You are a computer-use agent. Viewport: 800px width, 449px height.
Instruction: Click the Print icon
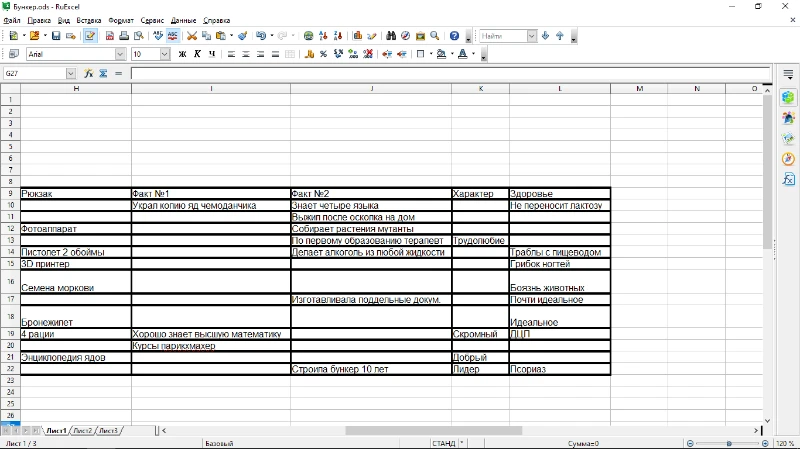click(x=124, y=36)
